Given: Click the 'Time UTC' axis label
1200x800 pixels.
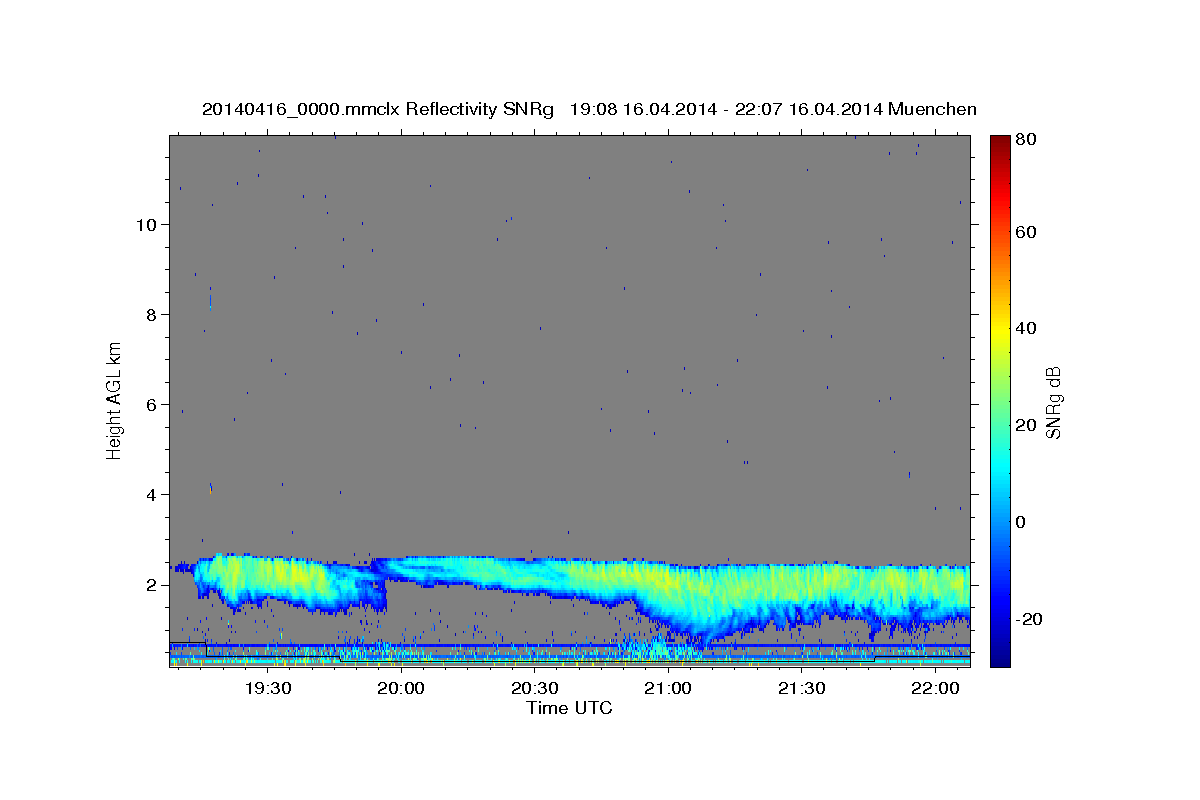Looking at the screenshot, I should pyautogui.click(x=569, y=708).
